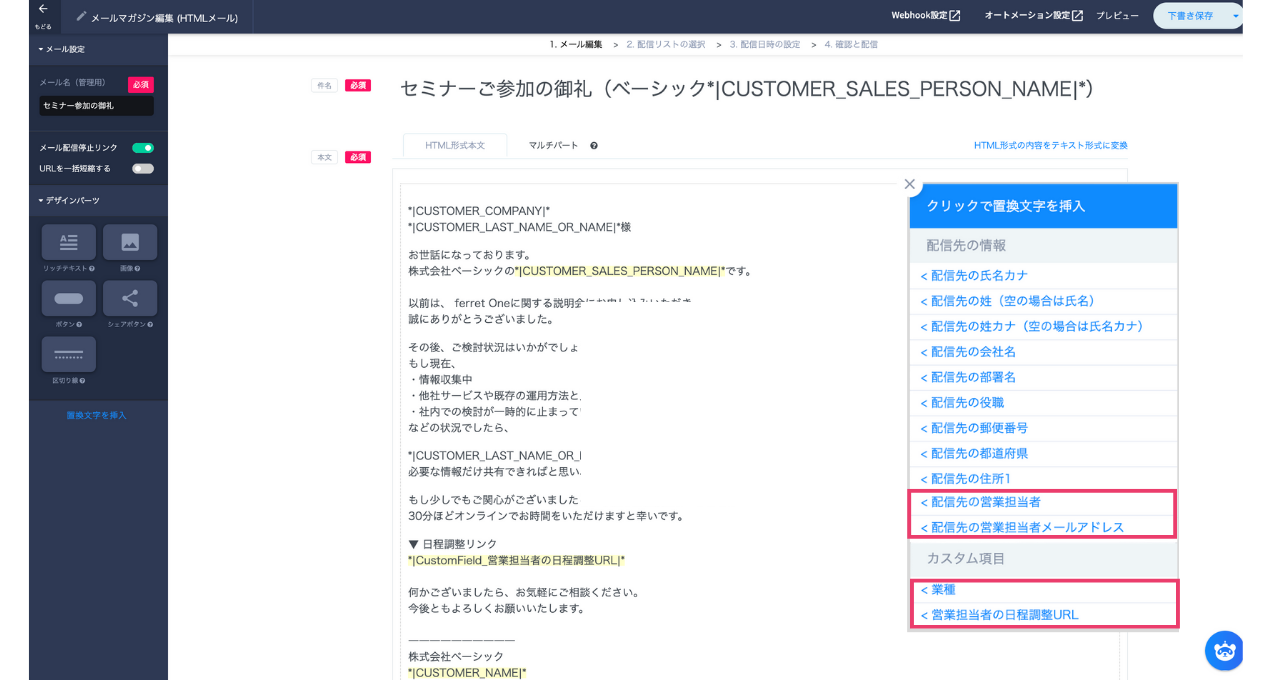1280x680 pixels.
Task: Insert the シェアボタン share part
Action: pos(130,298)
